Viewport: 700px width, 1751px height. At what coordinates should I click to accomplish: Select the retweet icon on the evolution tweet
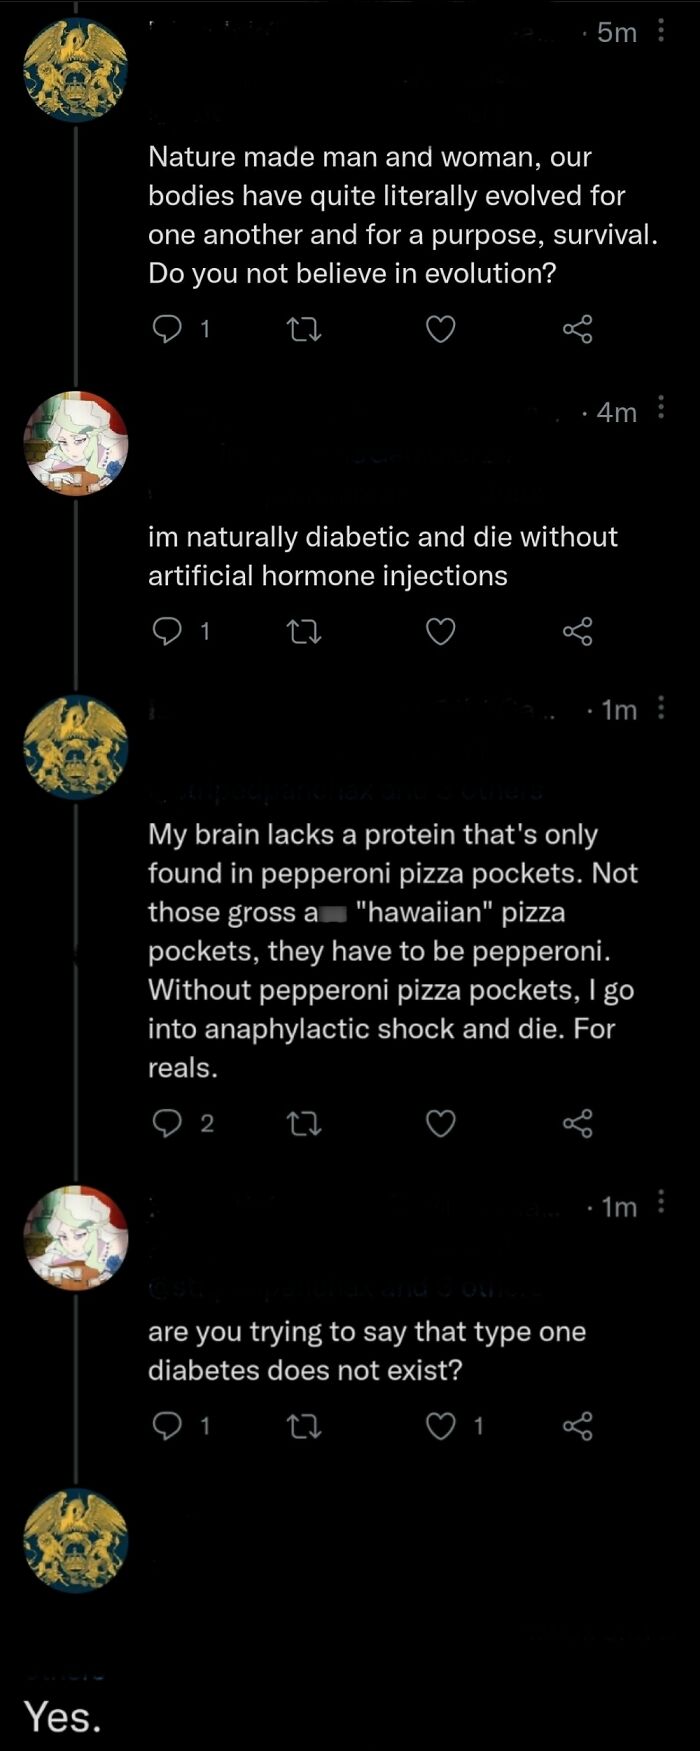[305, 329]
